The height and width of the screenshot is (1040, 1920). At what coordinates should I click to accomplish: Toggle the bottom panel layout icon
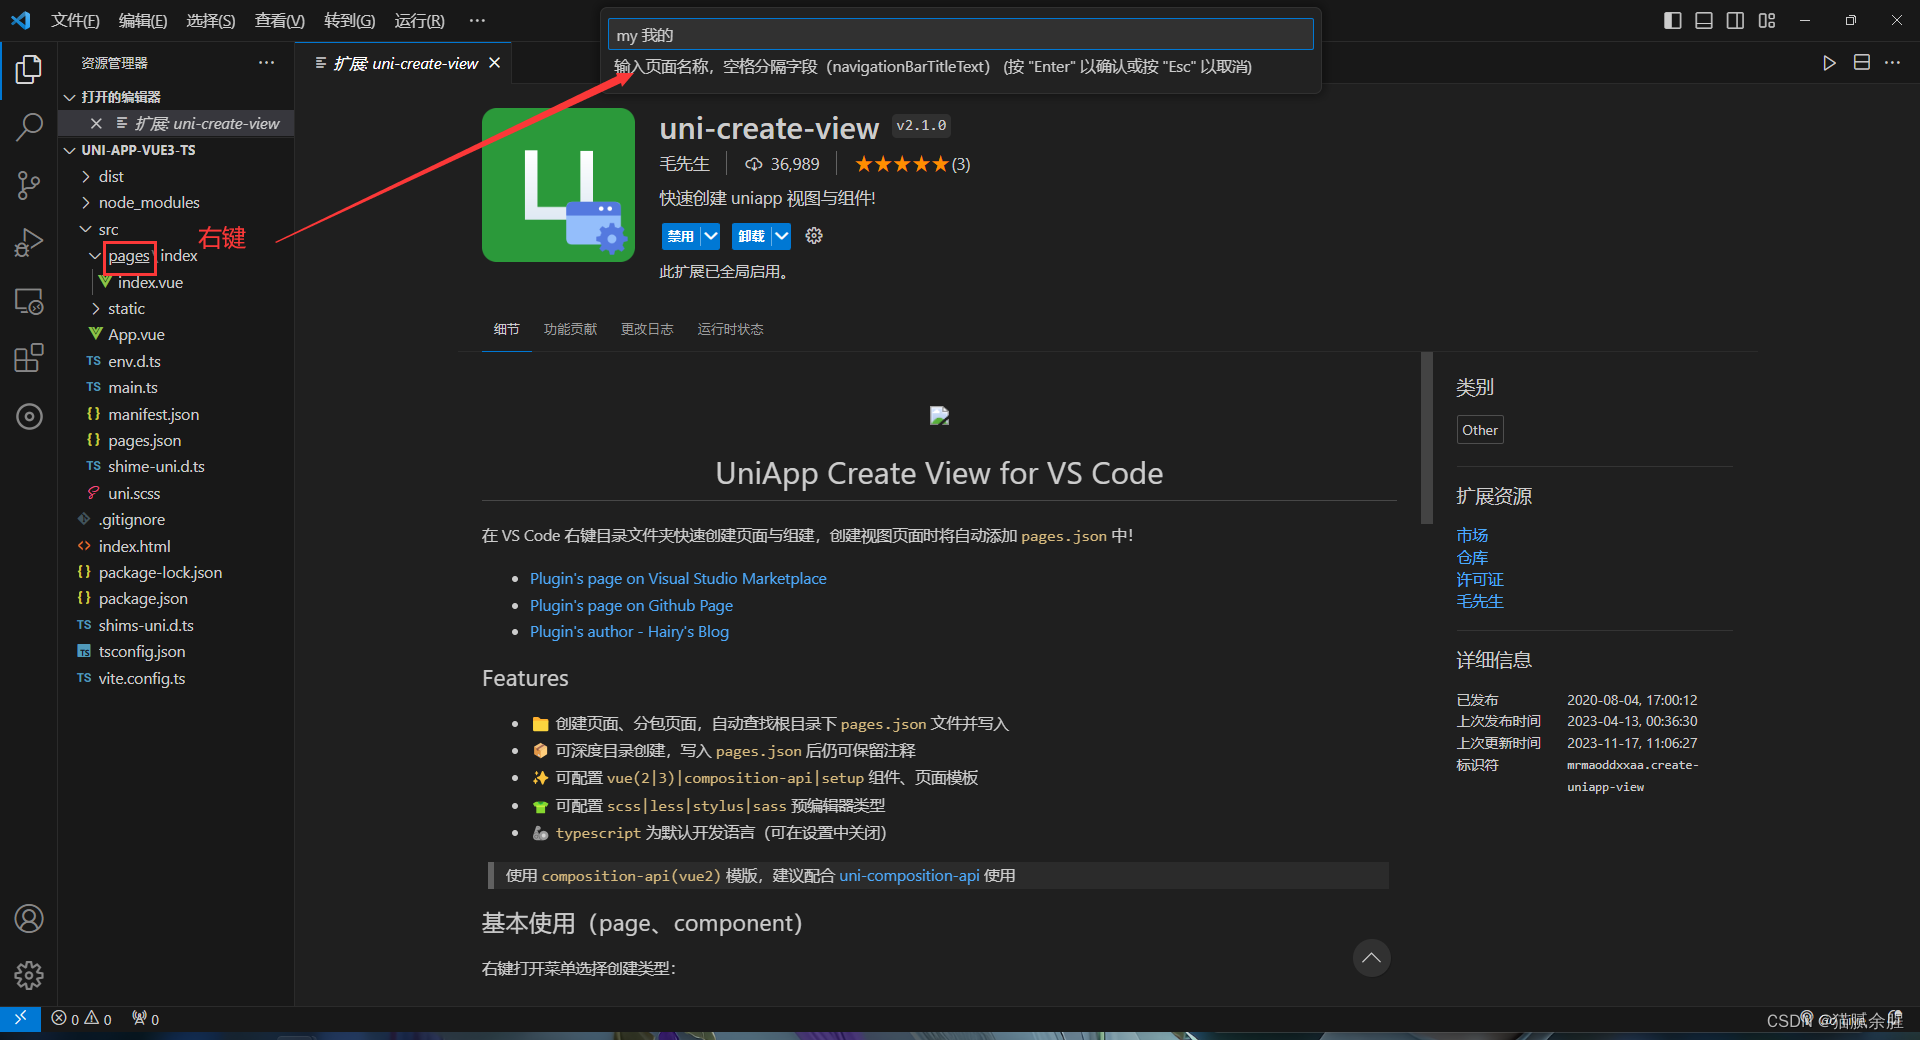[1704, 20]
